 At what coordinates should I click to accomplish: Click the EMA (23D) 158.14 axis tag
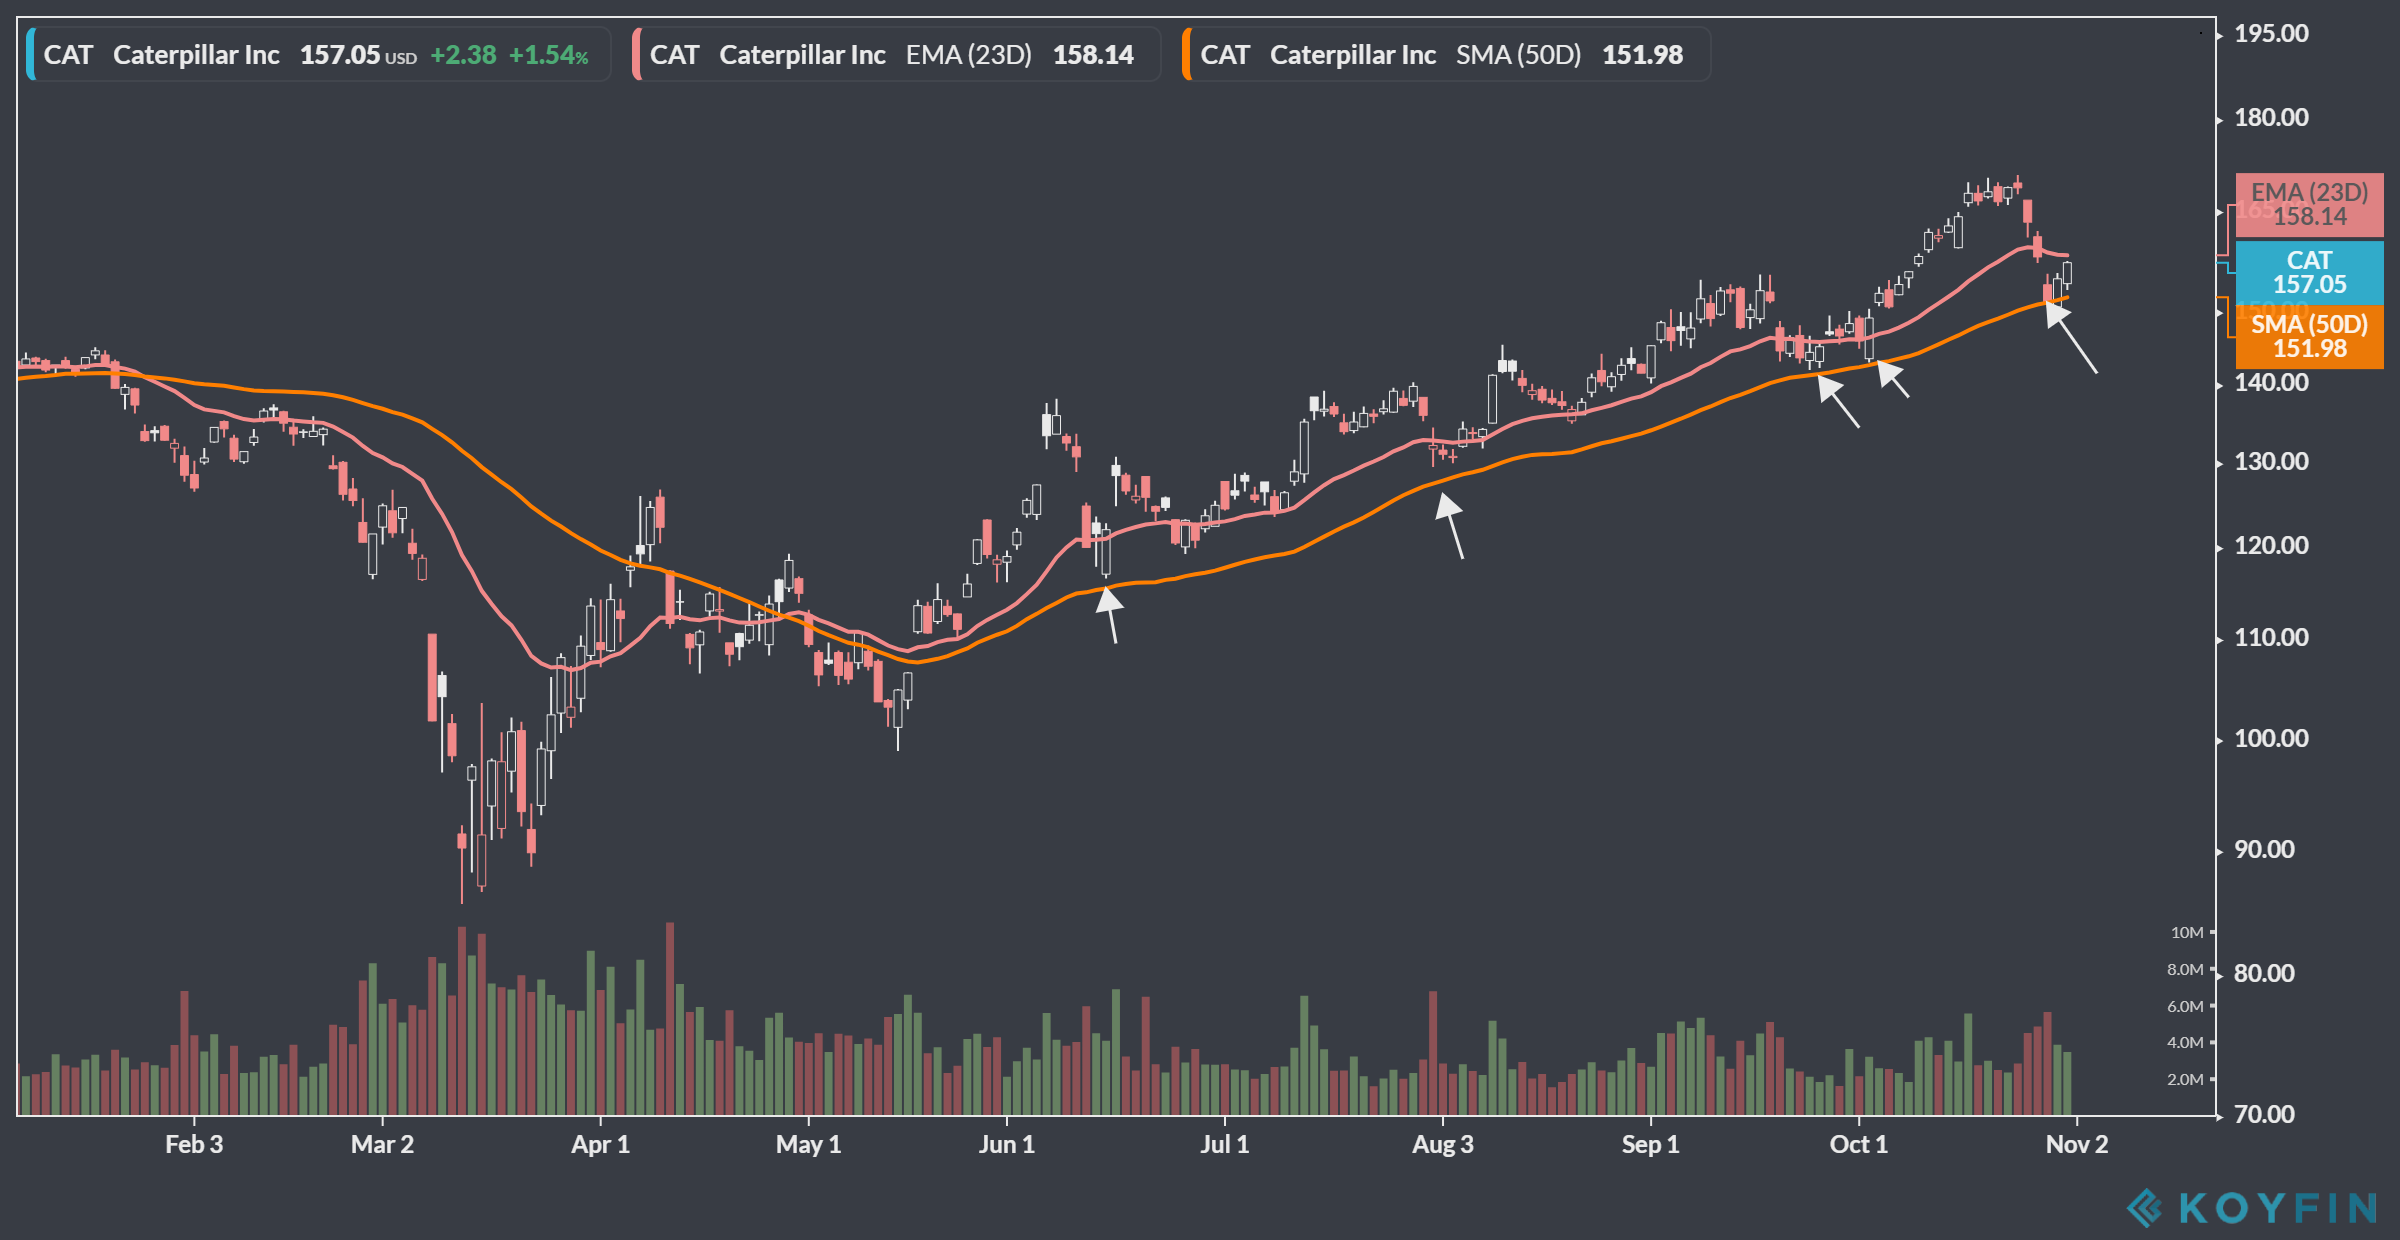[2309, 205]
